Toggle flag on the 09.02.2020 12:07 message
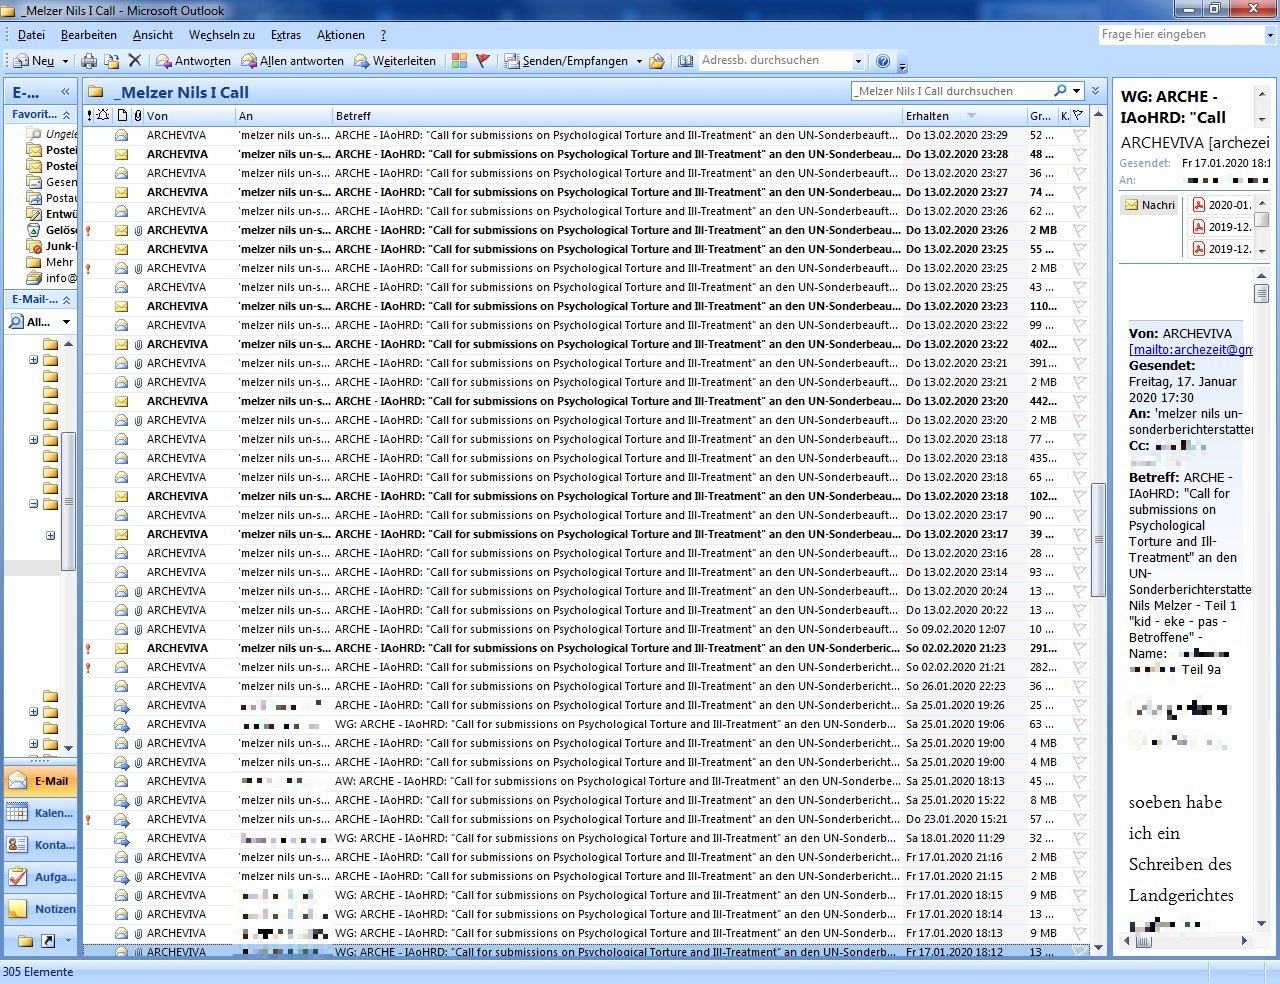Image resolution: width=1280 pixels, height=984 pixels. 1079,629
